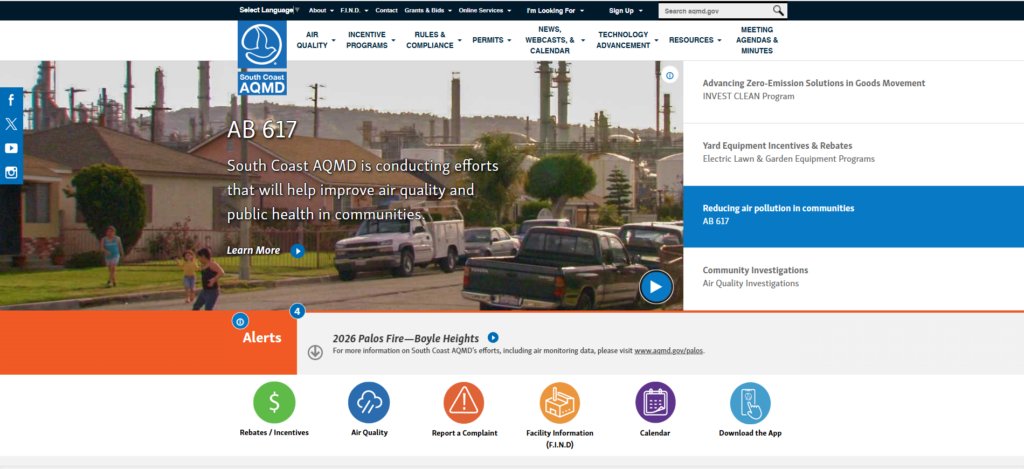Play the hero slideshow
Image resolution: width=1024 pixels, height=469 pixels.
tap(656, 287)
